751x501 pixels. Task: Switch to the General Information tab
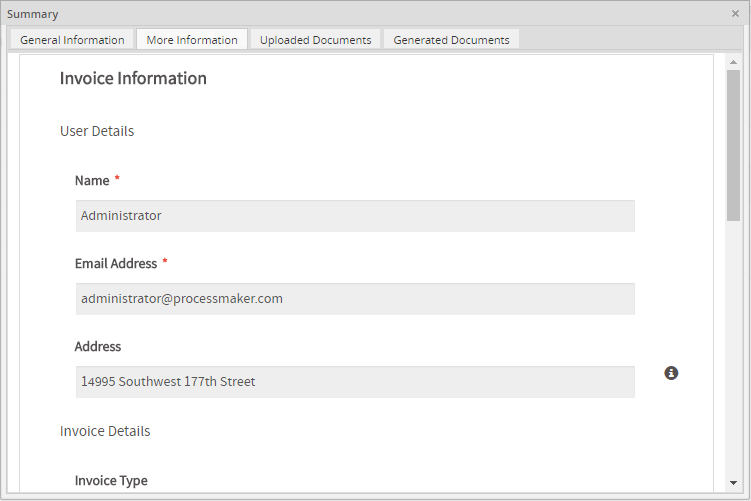click(x=72, y=40)
